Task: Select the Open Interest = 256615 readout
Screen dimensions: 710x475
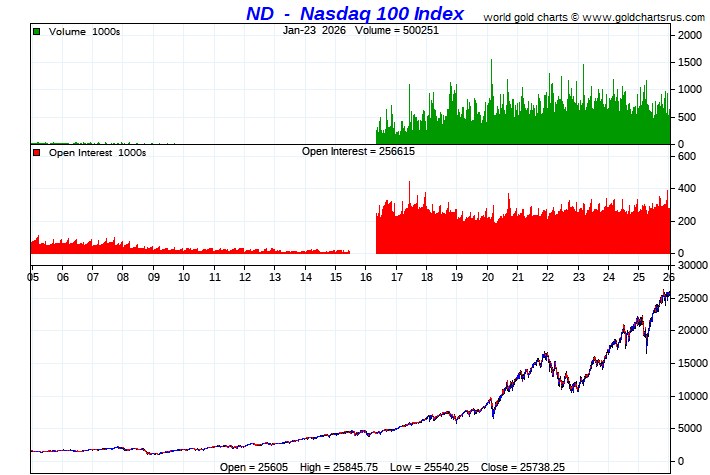Action: click(x=358, y=152)
